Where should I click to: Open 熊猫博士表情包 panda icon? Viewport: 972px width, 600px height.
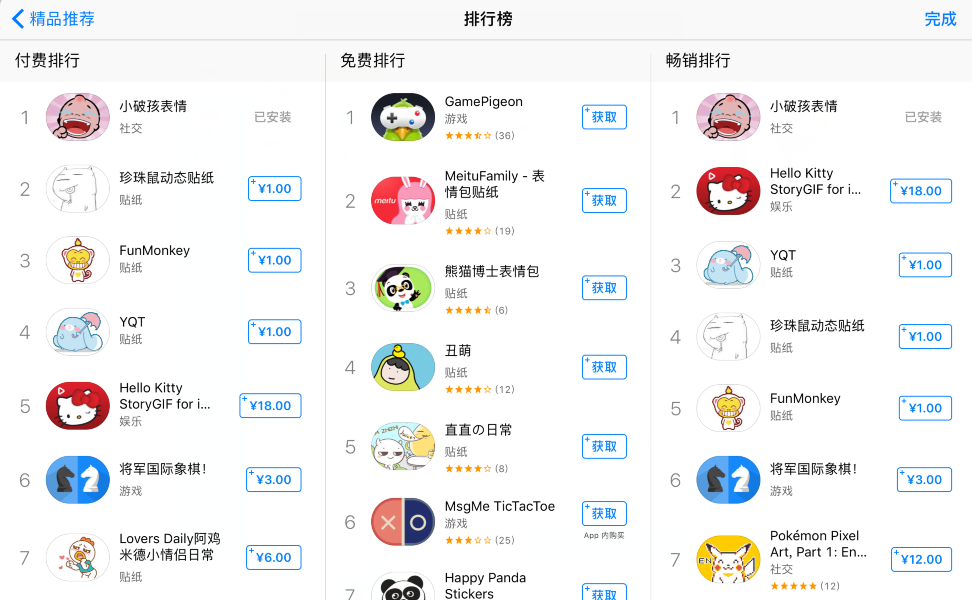tap(403, 288)
